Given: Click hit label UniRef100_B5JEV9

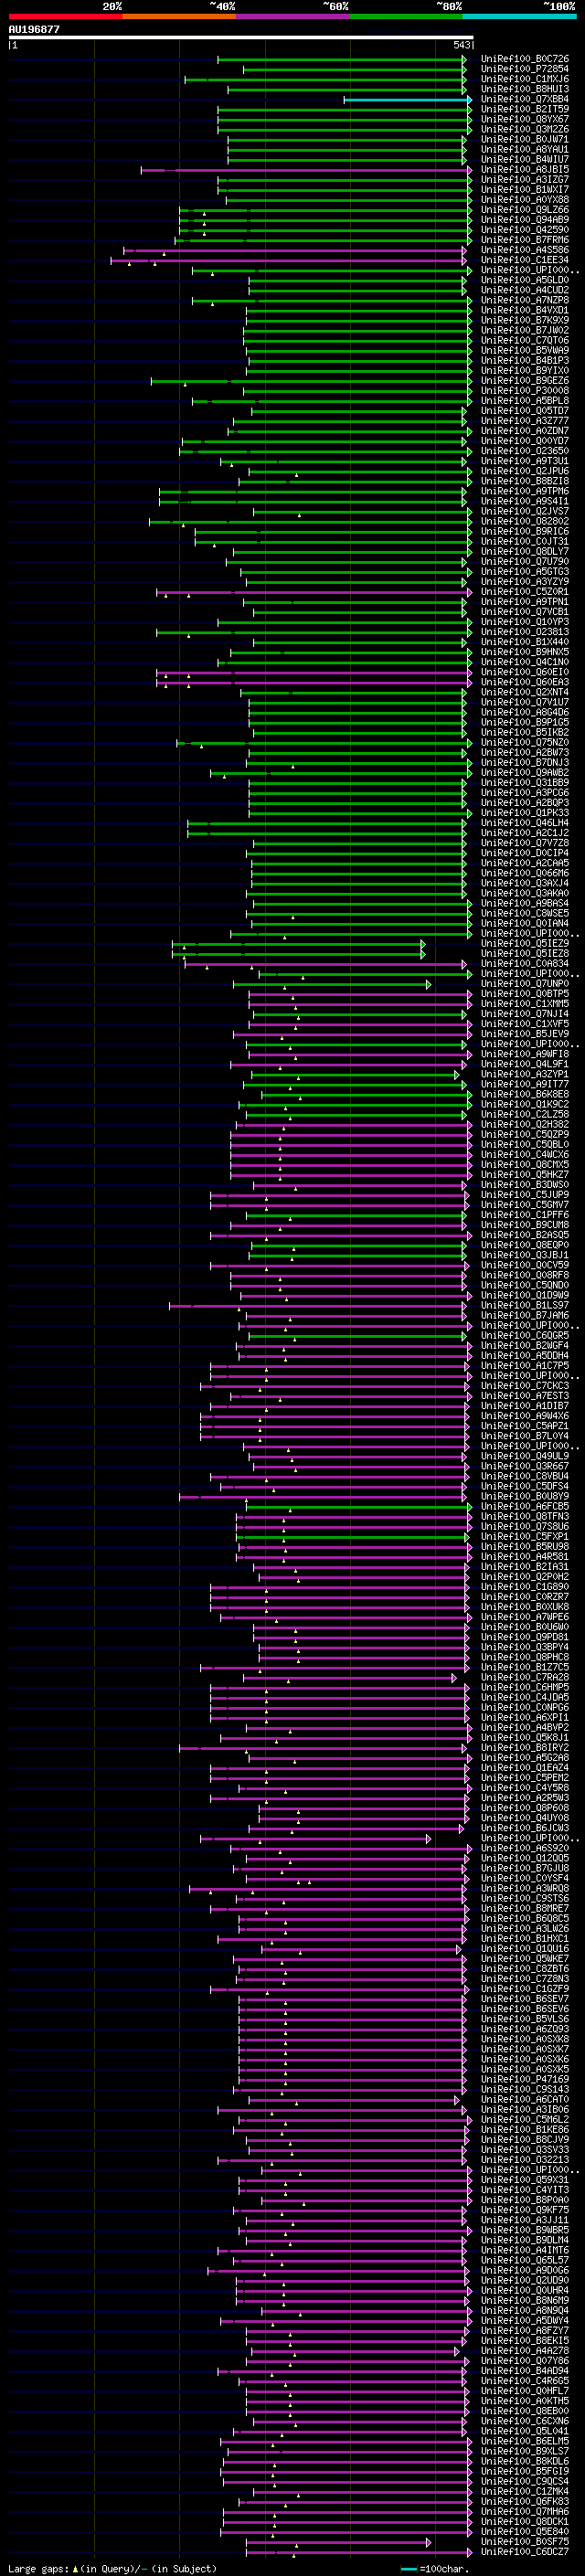Looking at the screenshot, I should coord(525,1034).
